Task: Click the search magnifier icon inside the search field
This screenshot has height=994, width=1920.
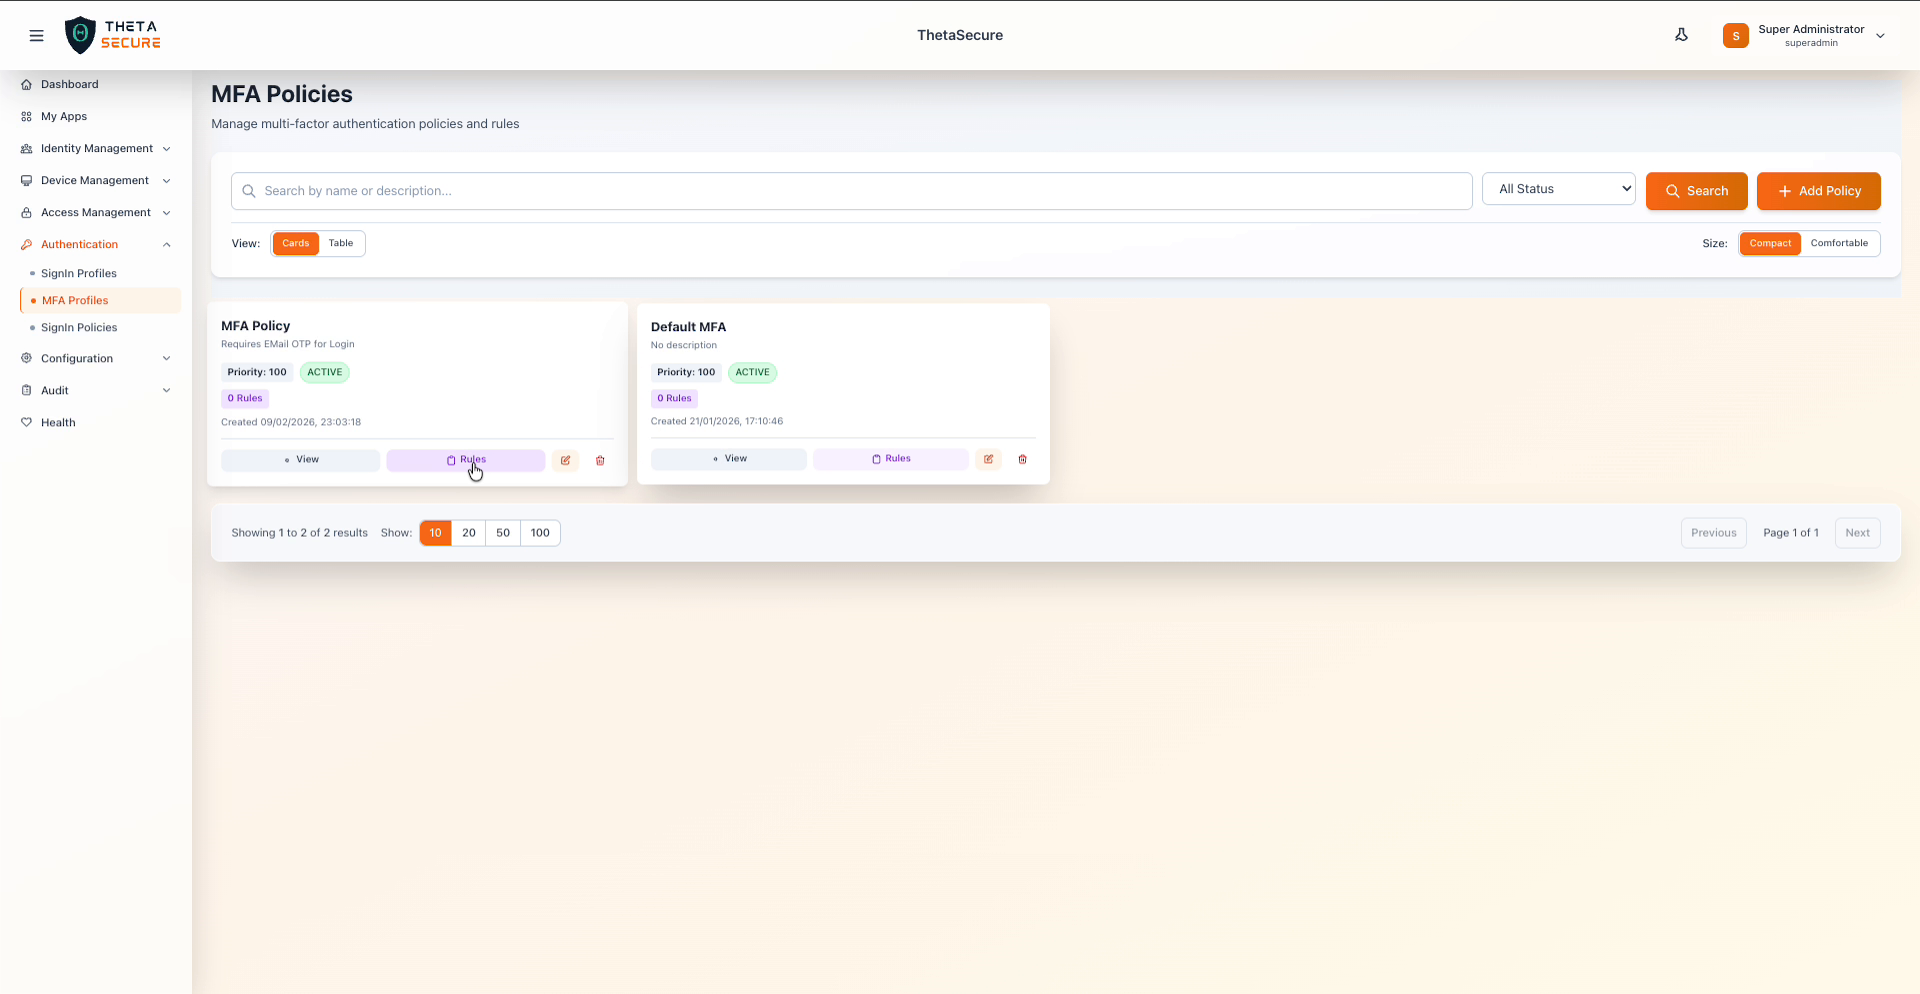Action: [x=248, y=190]
